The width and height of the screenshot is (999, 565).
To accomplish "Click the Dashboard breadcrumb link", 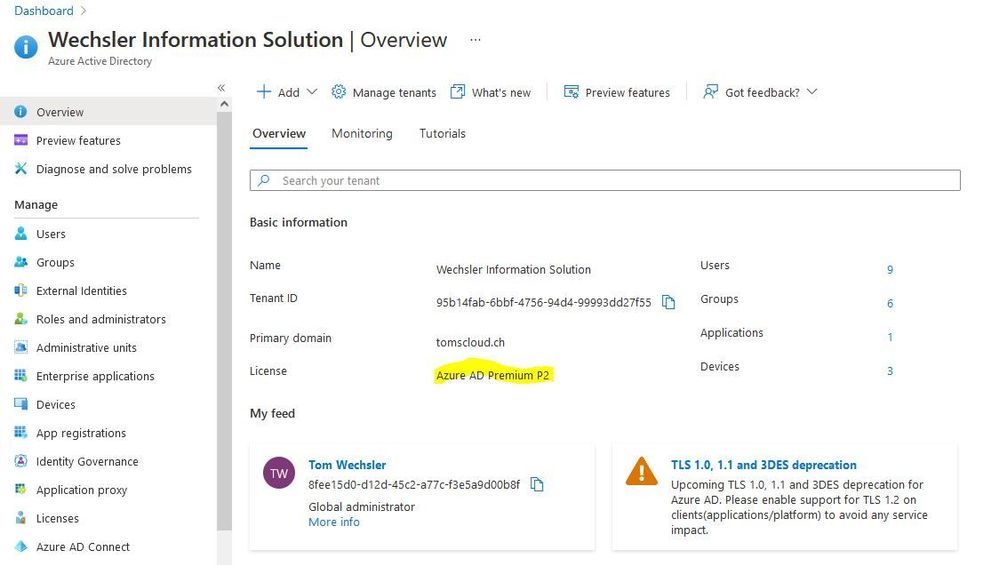I will (x=44, y=11).
